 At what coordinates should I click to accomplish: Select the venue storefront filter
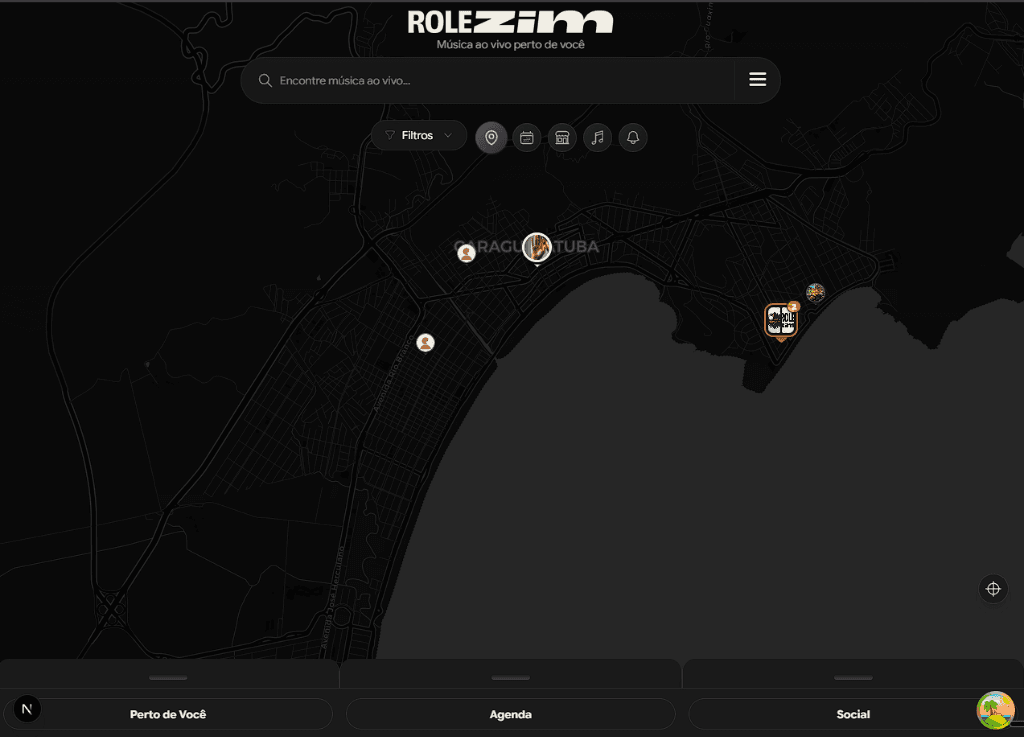click(x=562, y=138)
